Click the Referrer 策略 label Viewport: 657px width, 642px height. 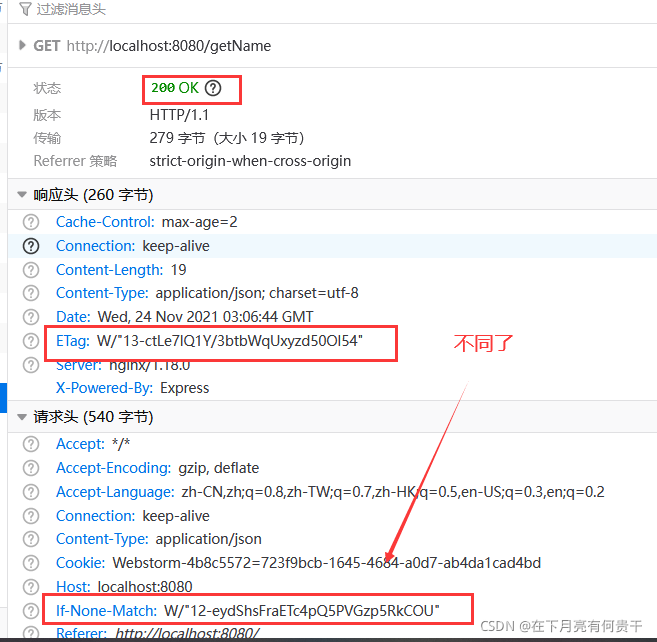(75, 161)
